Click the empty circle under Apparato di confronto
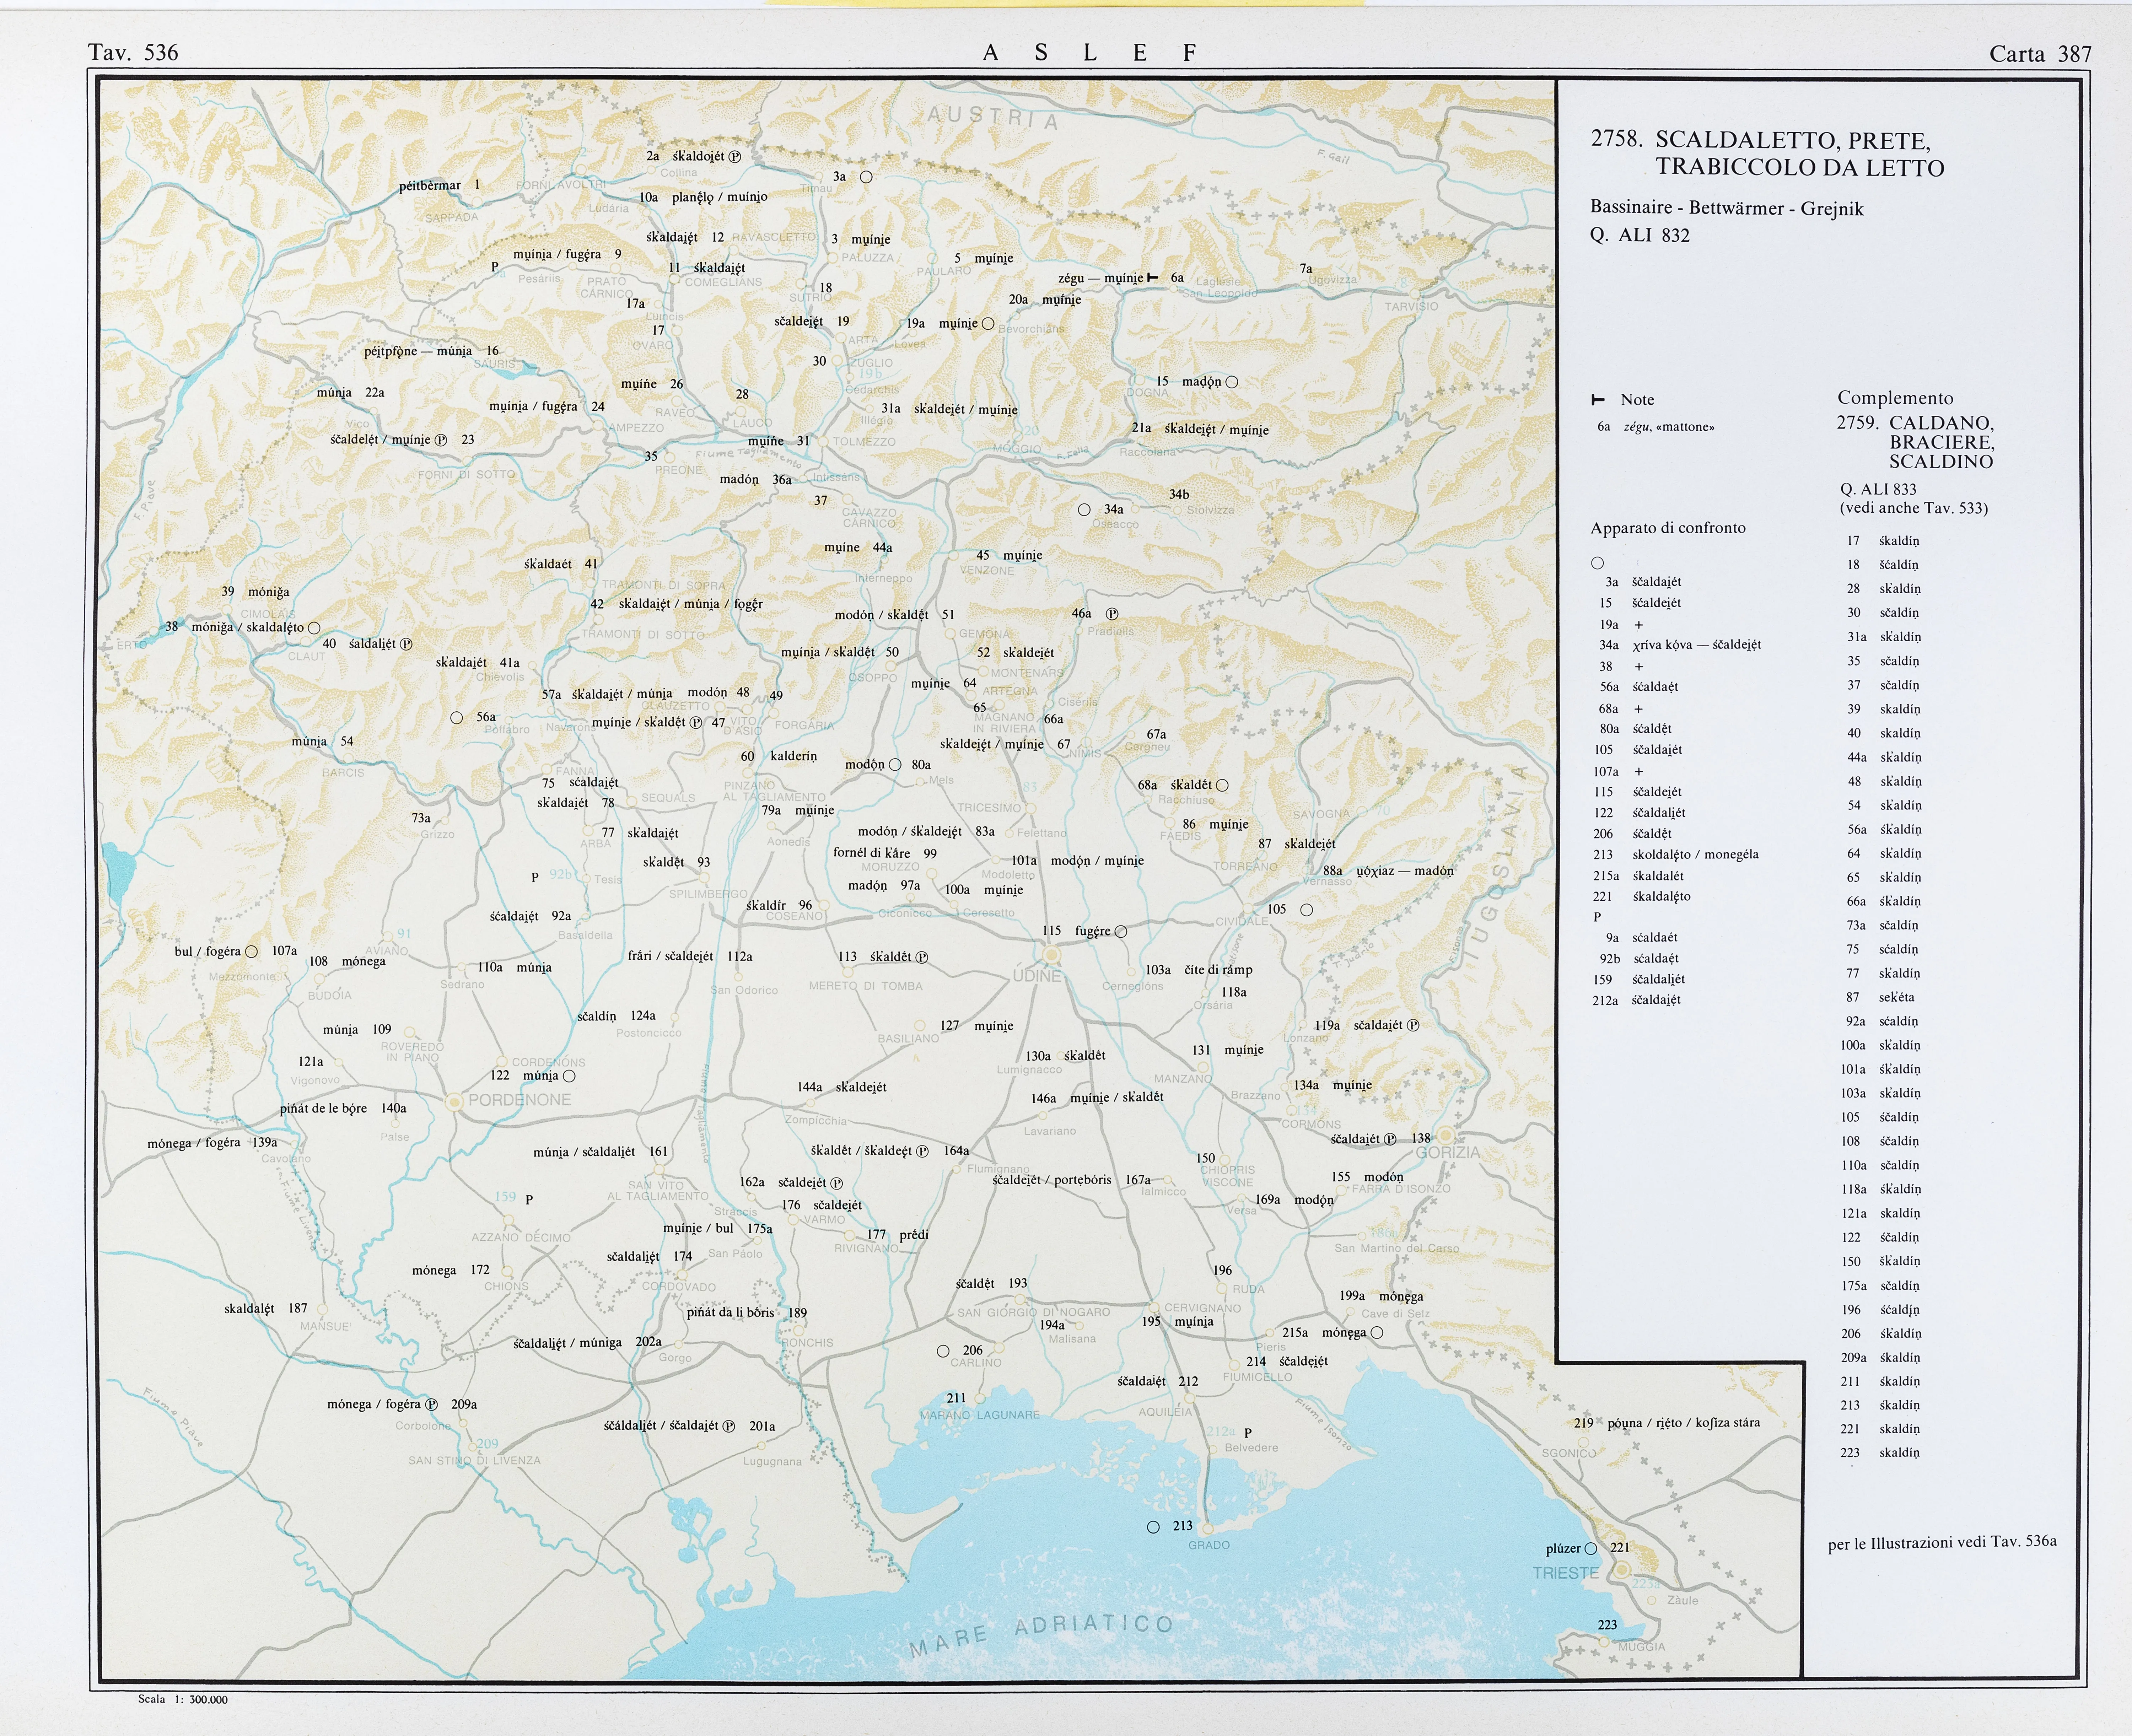This screenshot has width=2132, height=1736. 1598,563
